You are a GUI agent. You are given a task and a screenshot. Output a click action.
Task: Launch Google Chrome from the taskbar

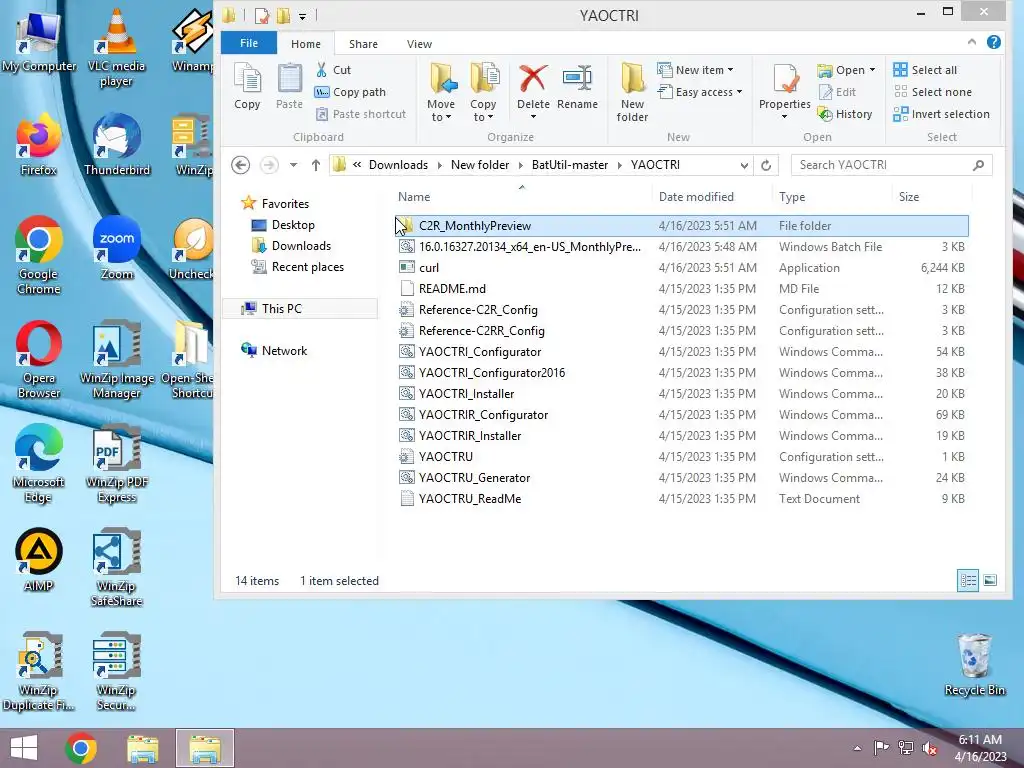click(x=81, y=748)
